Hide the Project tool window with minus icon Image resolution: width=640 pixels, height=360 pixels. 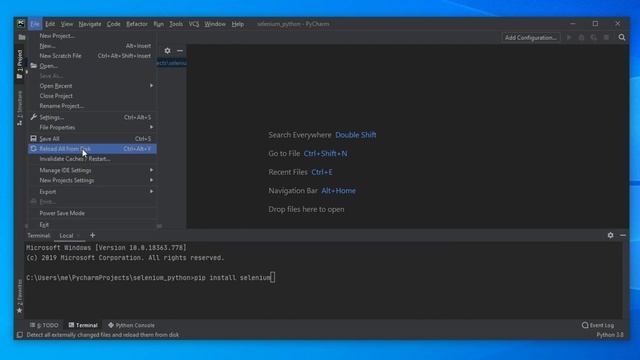(180, 51)
